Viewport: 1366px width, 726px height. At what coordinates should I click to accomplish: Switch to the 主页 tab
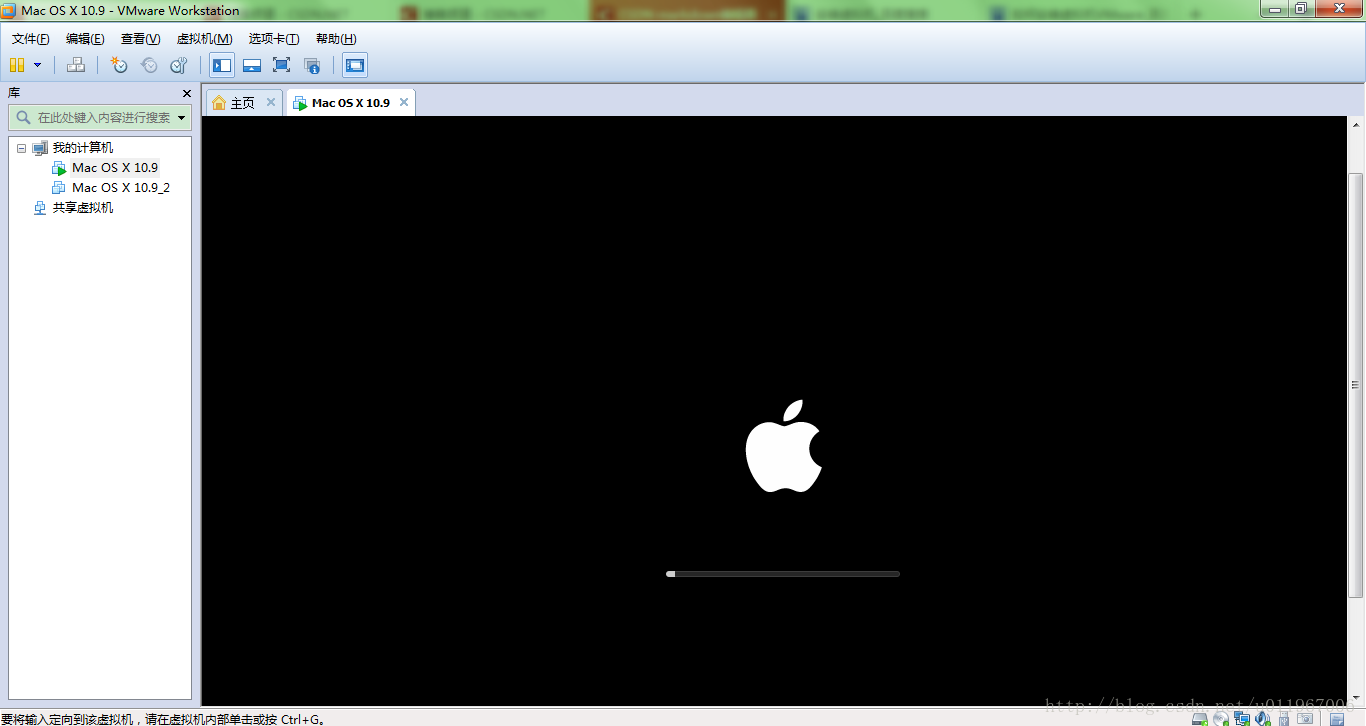(x=243, y=103)
